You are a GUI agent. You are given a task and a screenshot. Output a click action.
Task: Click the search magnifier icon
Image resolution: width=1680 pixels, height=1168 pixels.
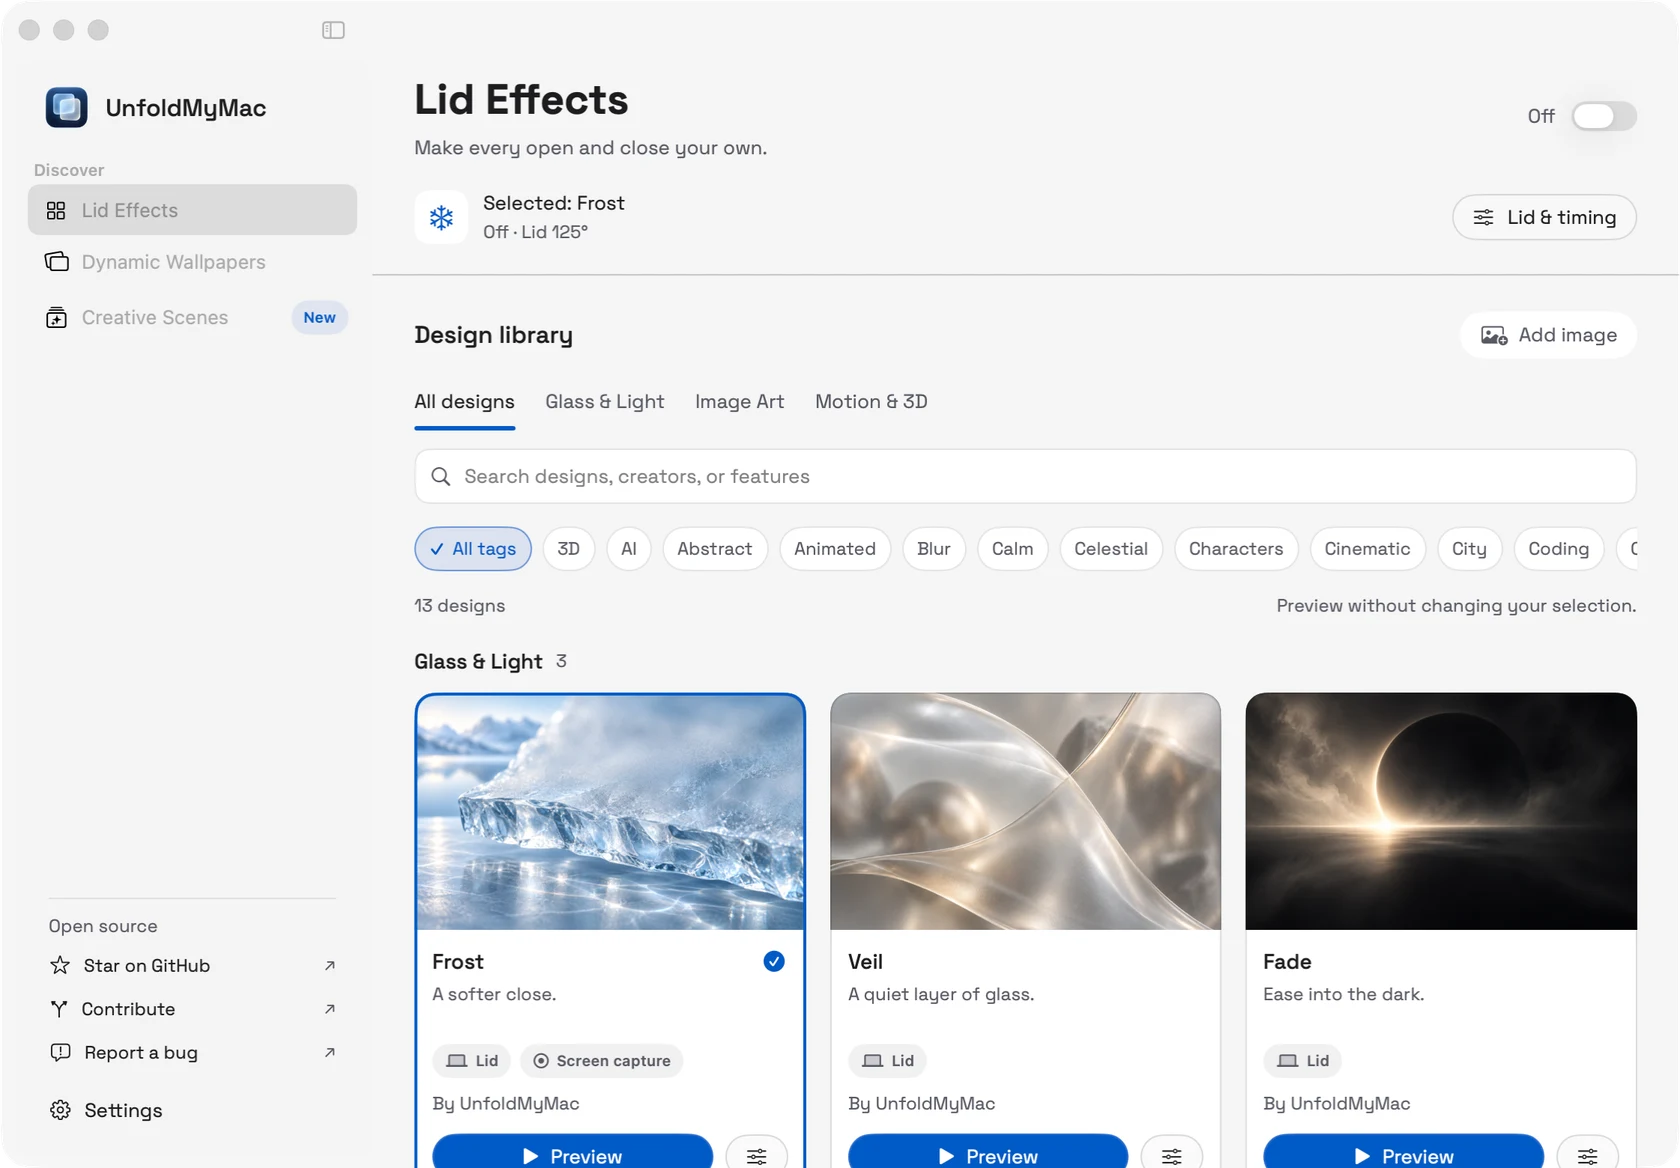pos(441,477)
